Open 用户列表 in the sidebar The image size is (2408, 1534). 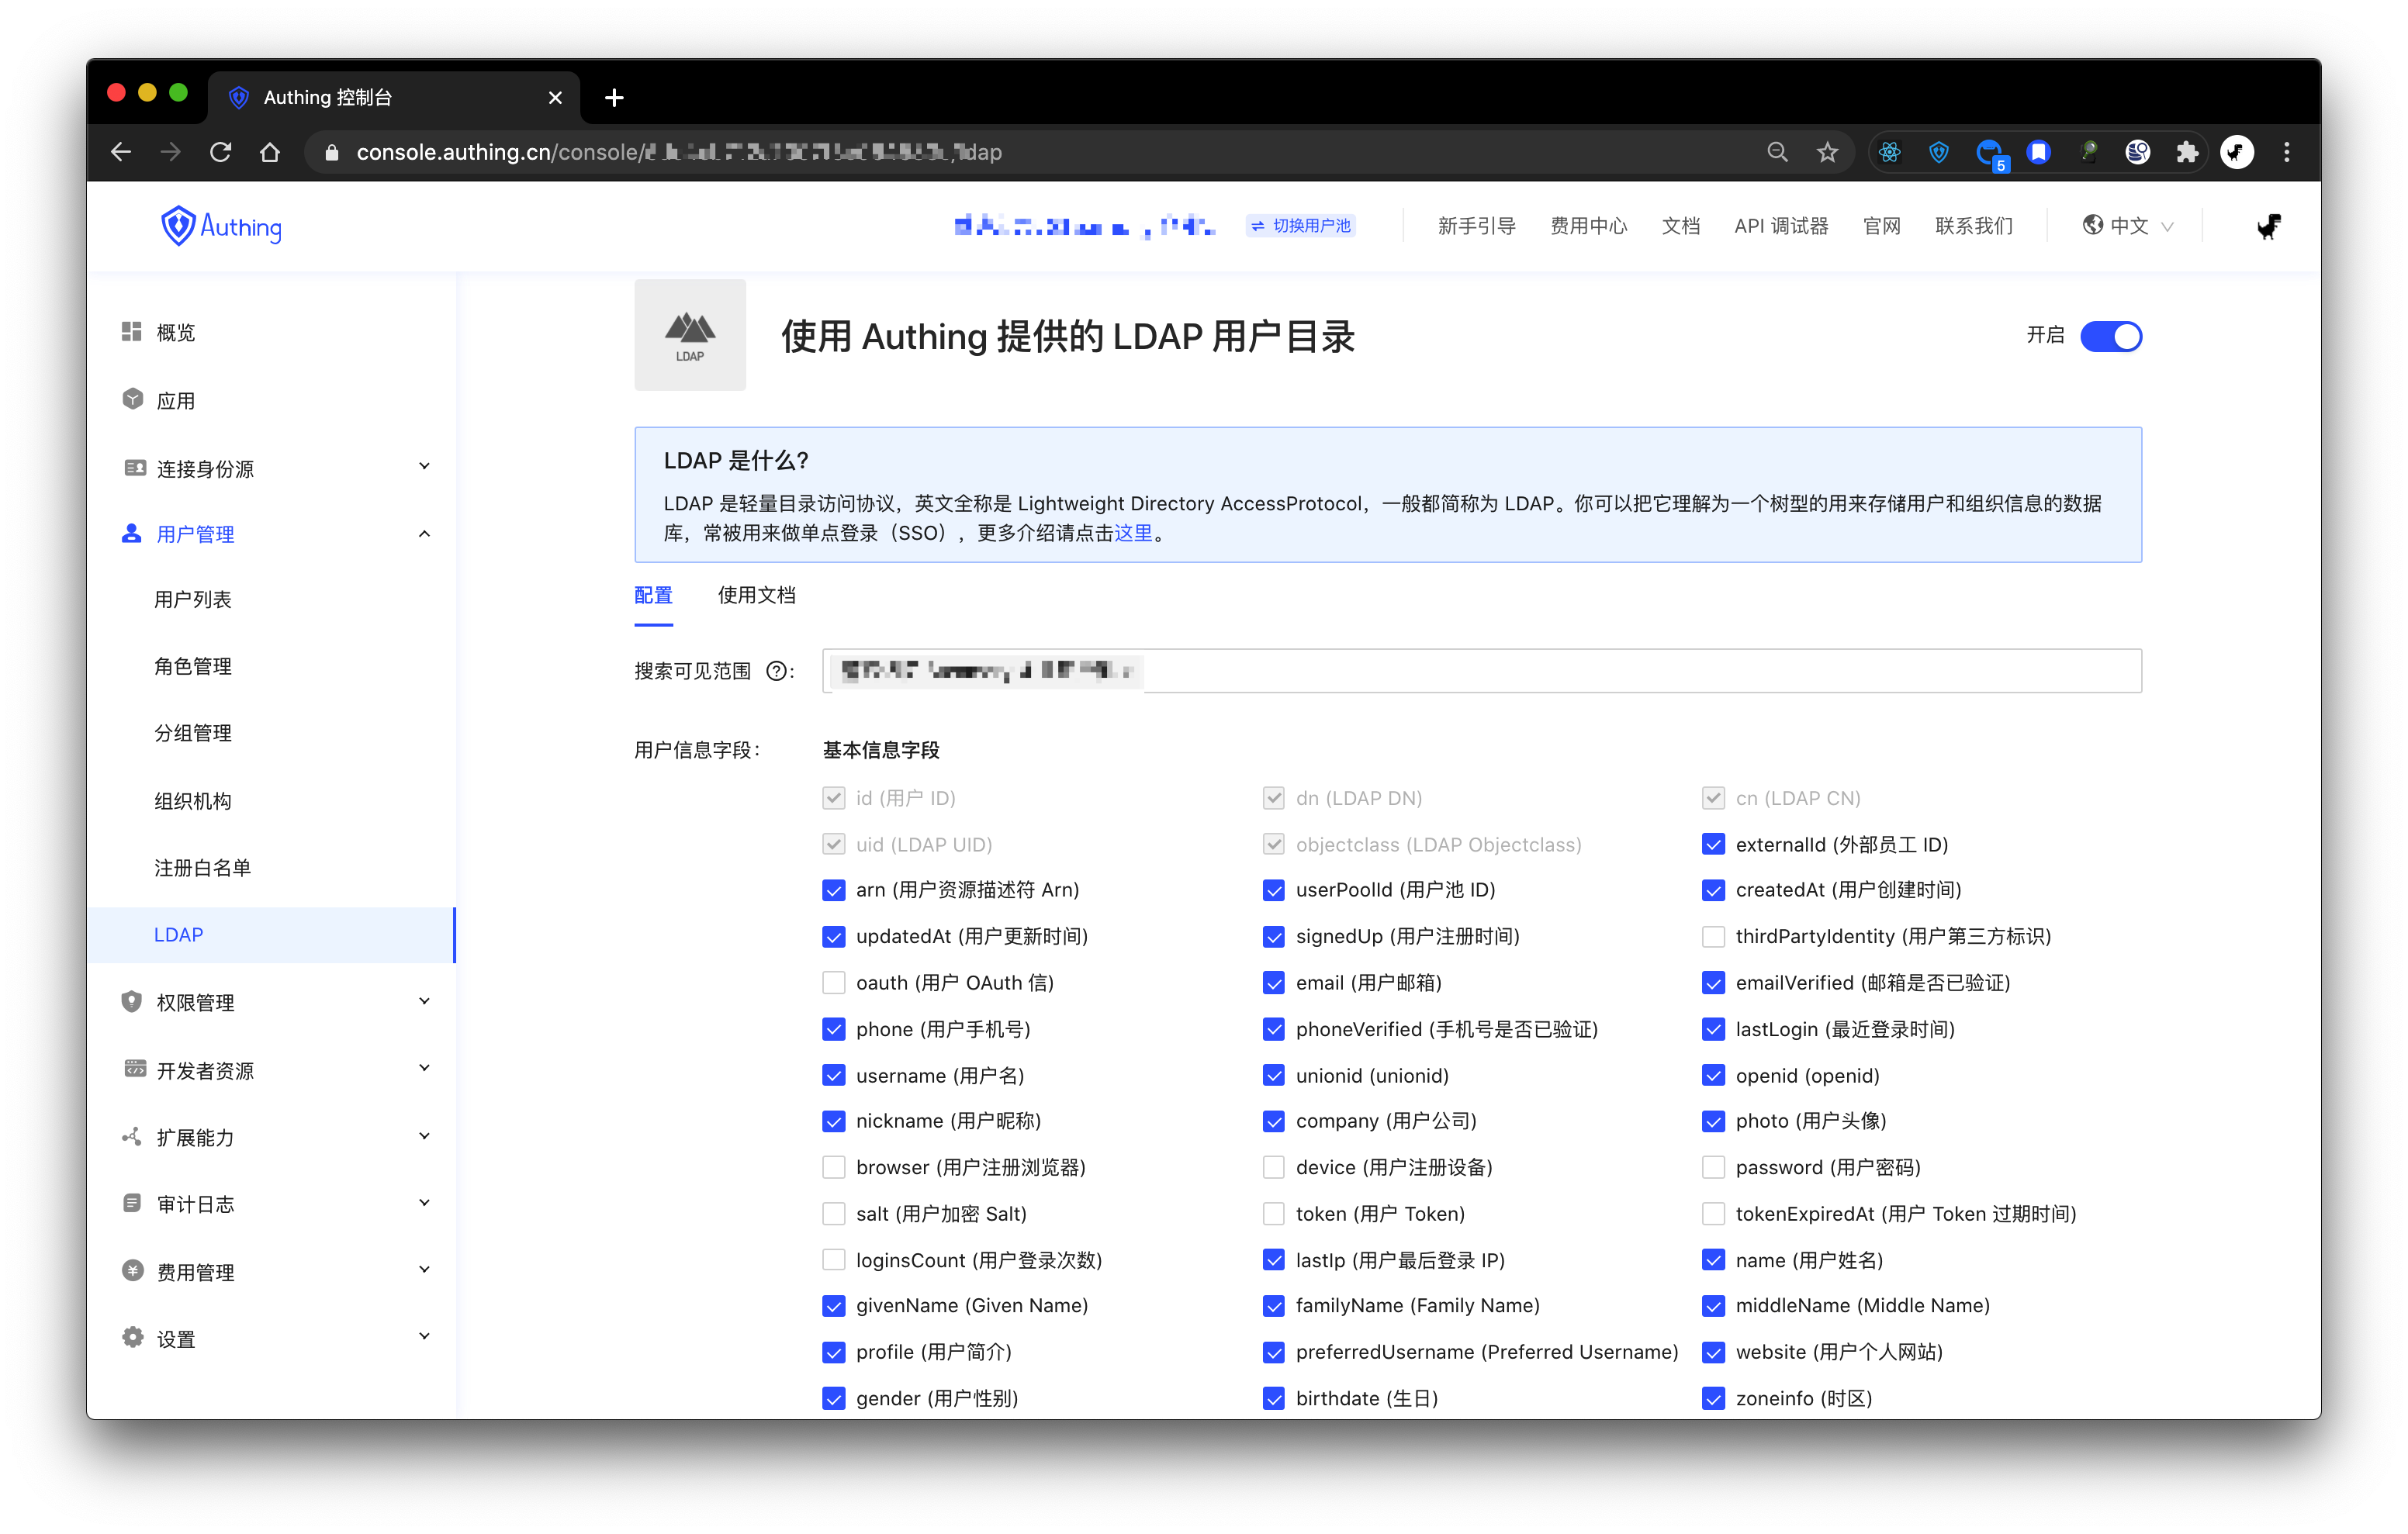click(x=193, y=599)
